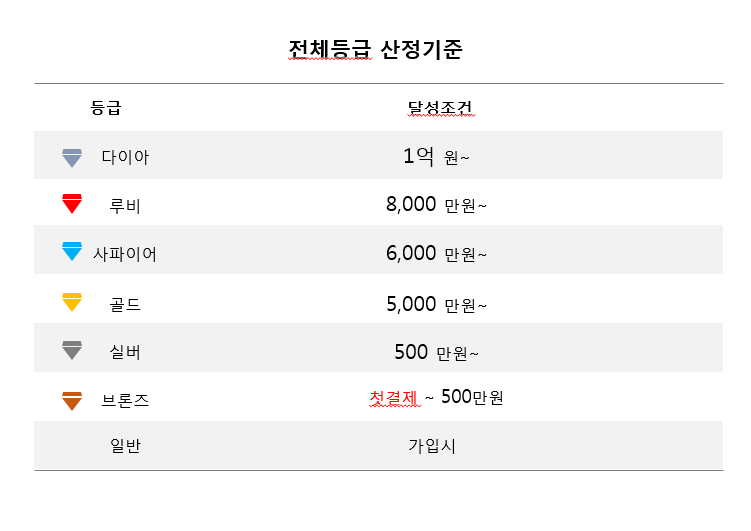
Task: Select the 달성조건 column header
Action: 441,108
